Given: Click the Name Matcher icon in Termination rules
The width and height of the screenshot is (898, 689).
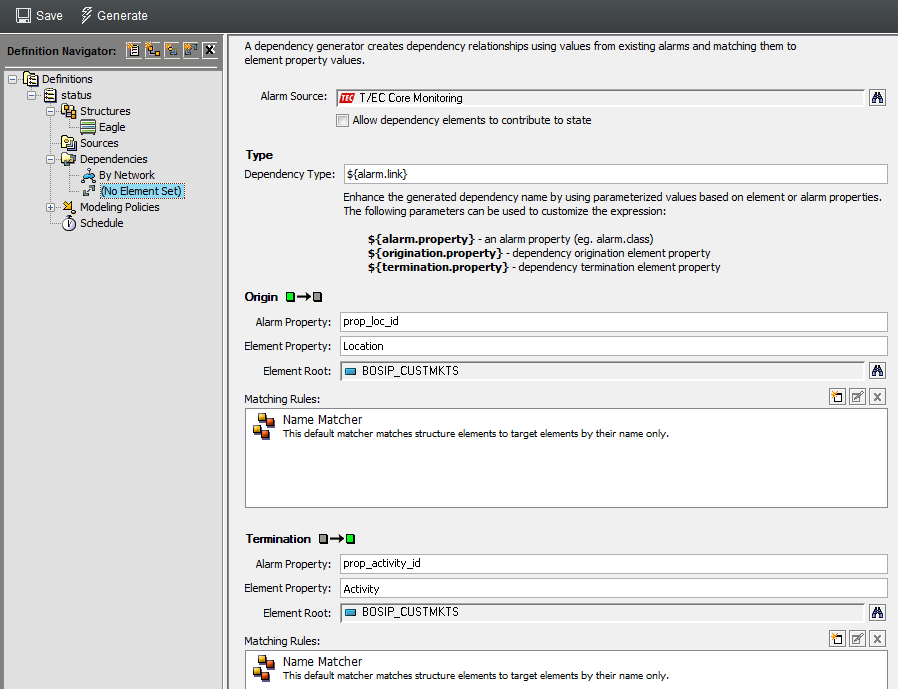Looking at the screenshot, I should pyautogui.click(x=263, y=668).
